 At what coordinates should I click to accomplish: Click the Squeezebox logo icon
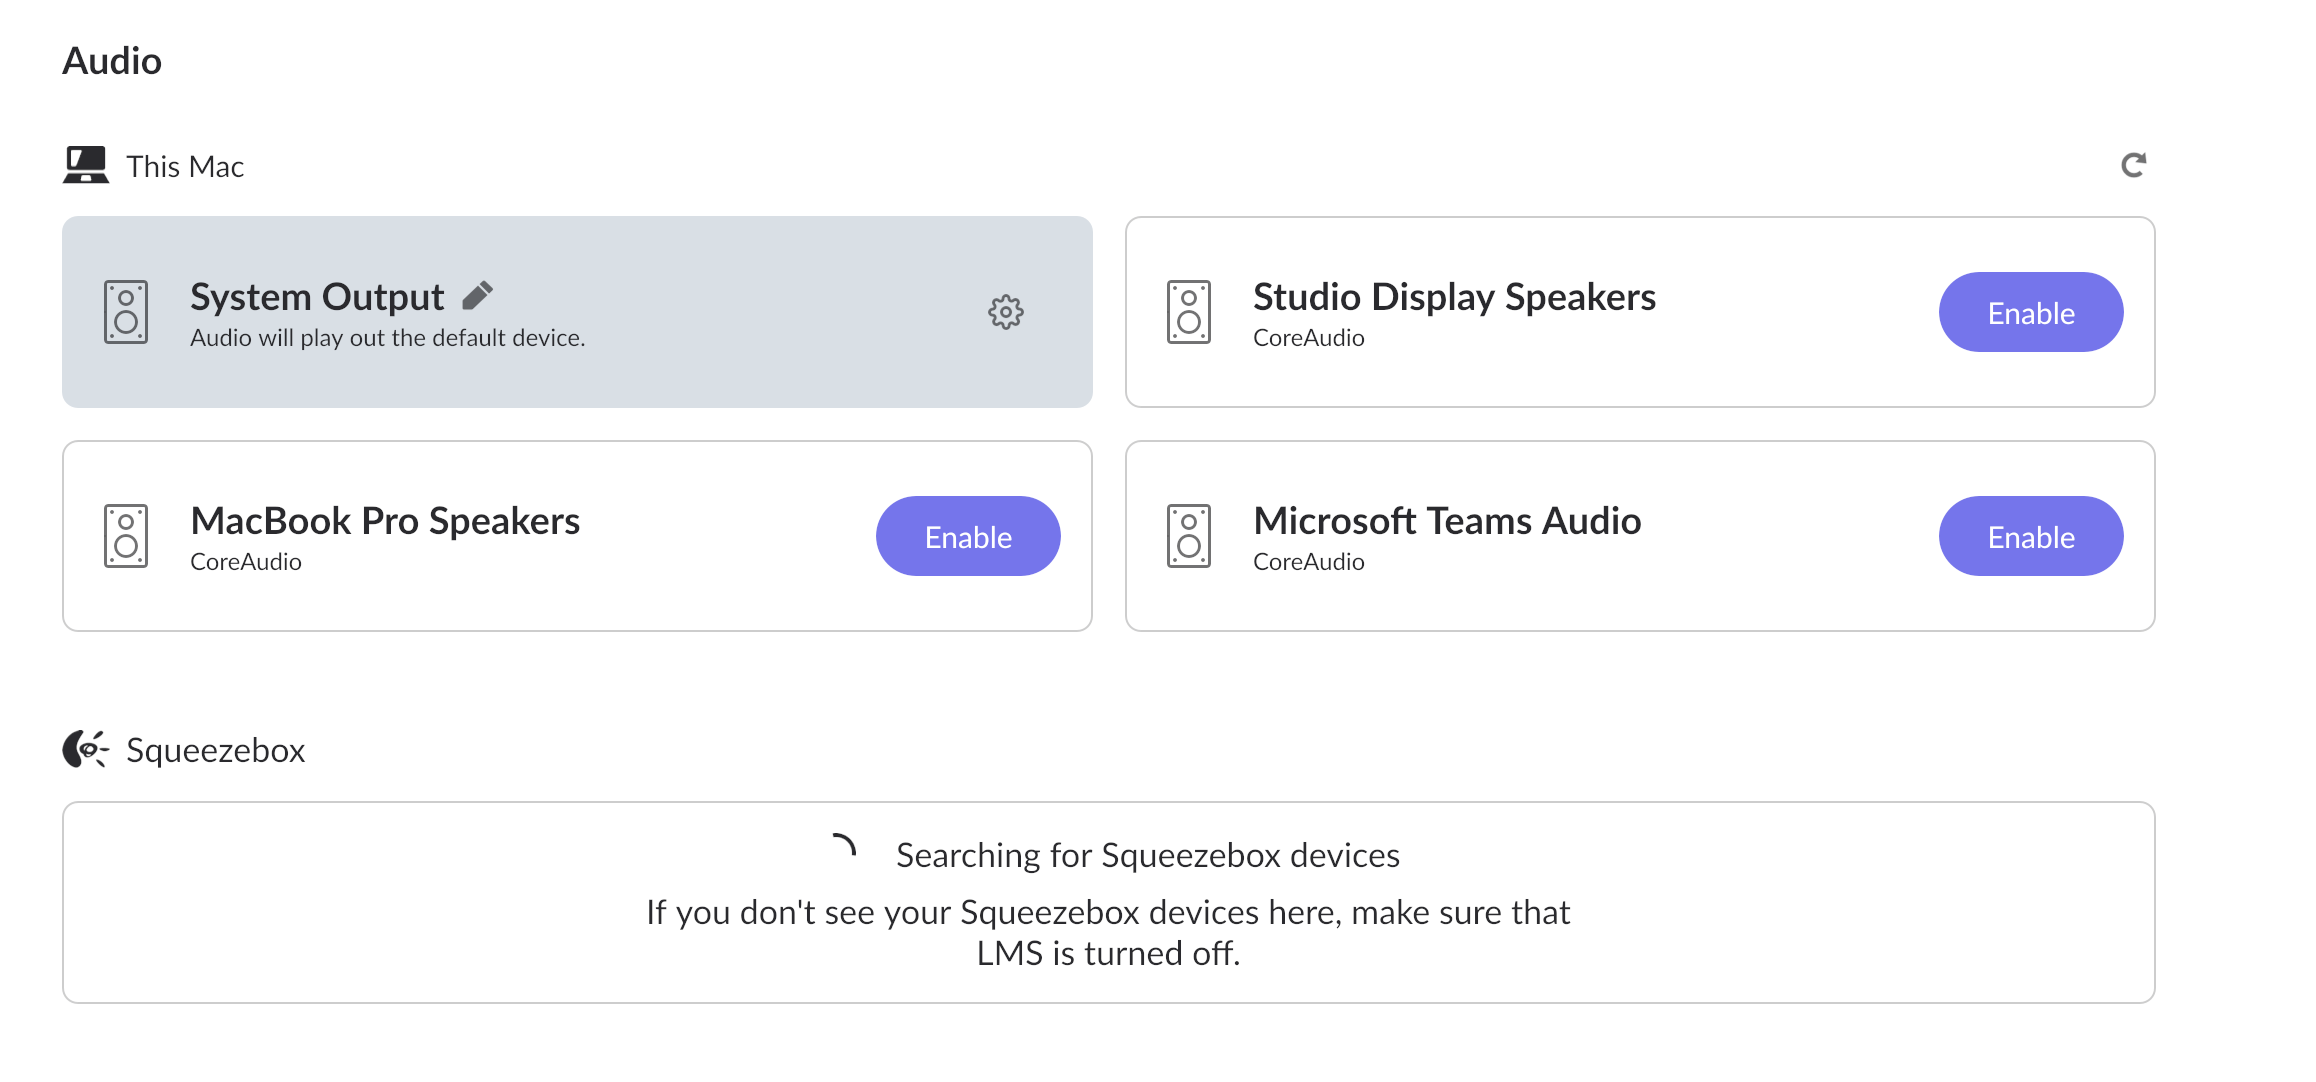pos(85,749)
